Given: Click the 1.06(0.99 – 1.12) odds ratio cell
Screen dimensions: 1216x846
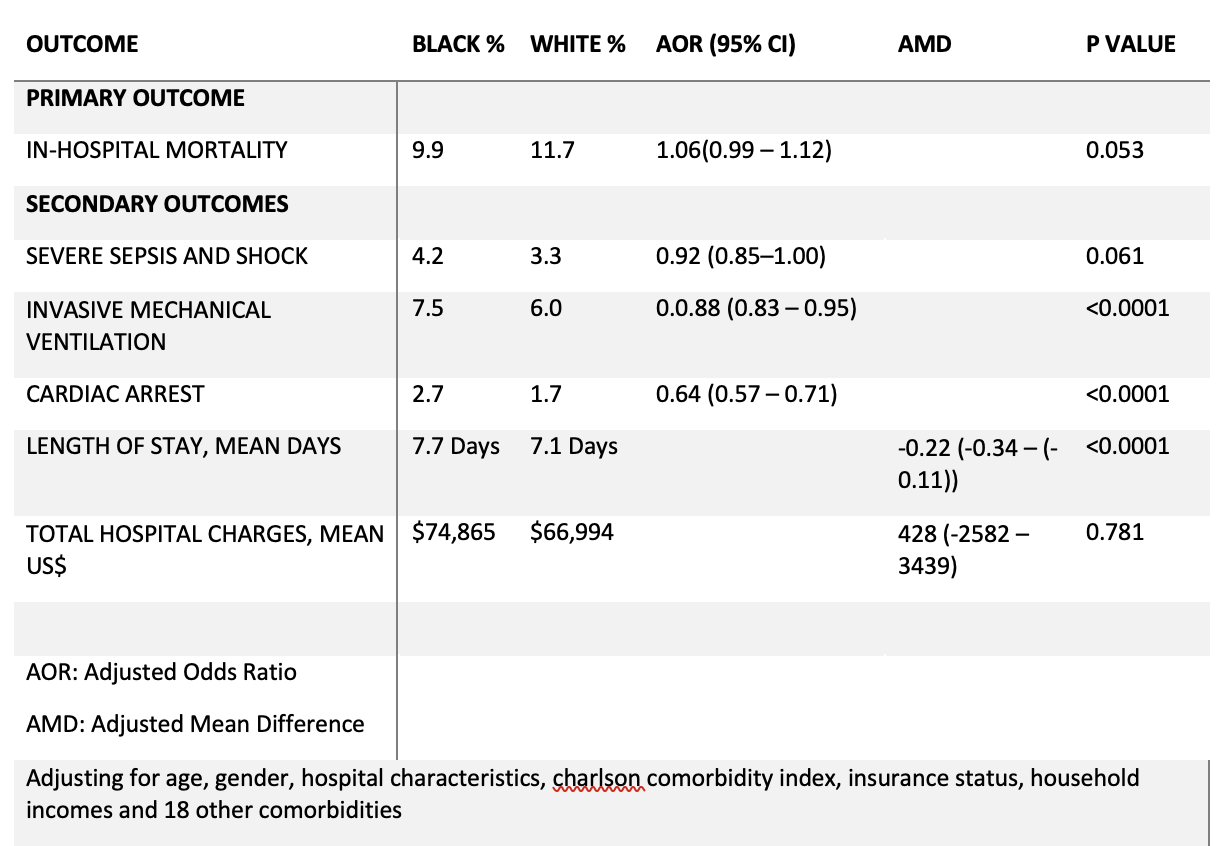Looking at the screenshot, I should [743, 150].
